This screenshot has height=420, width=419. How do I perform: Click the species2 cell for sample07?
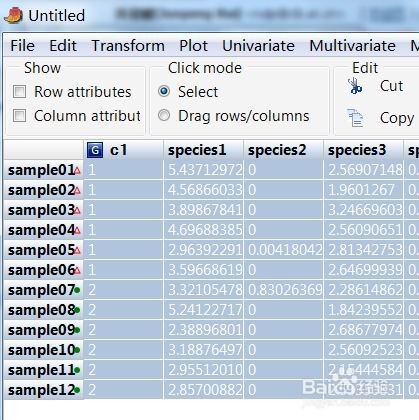[x=283, y=290]
